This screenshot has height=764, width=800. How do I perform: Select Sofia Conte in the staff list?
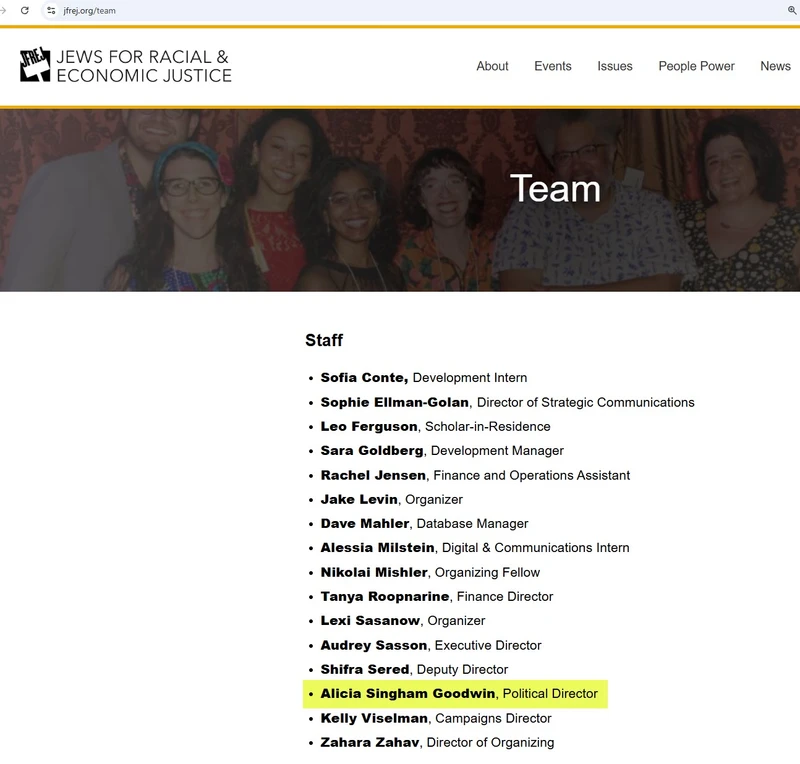[364, 378]
